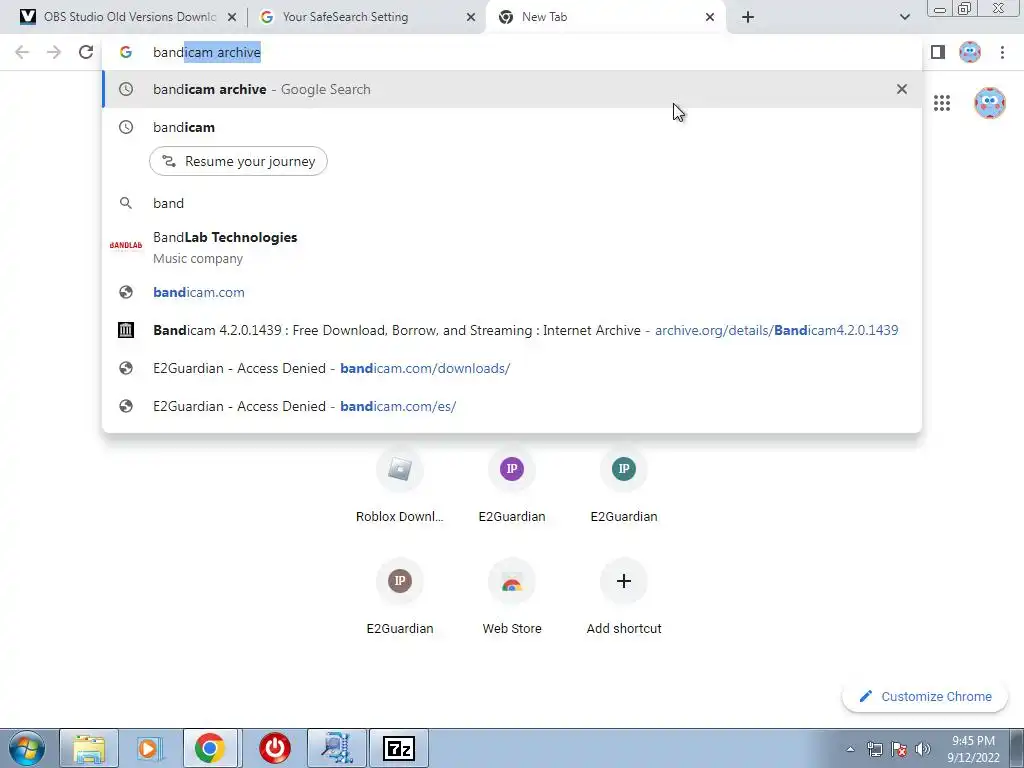Click the Customize Chrome button
Screen dimensions: 1024x768
coord(925,697)
